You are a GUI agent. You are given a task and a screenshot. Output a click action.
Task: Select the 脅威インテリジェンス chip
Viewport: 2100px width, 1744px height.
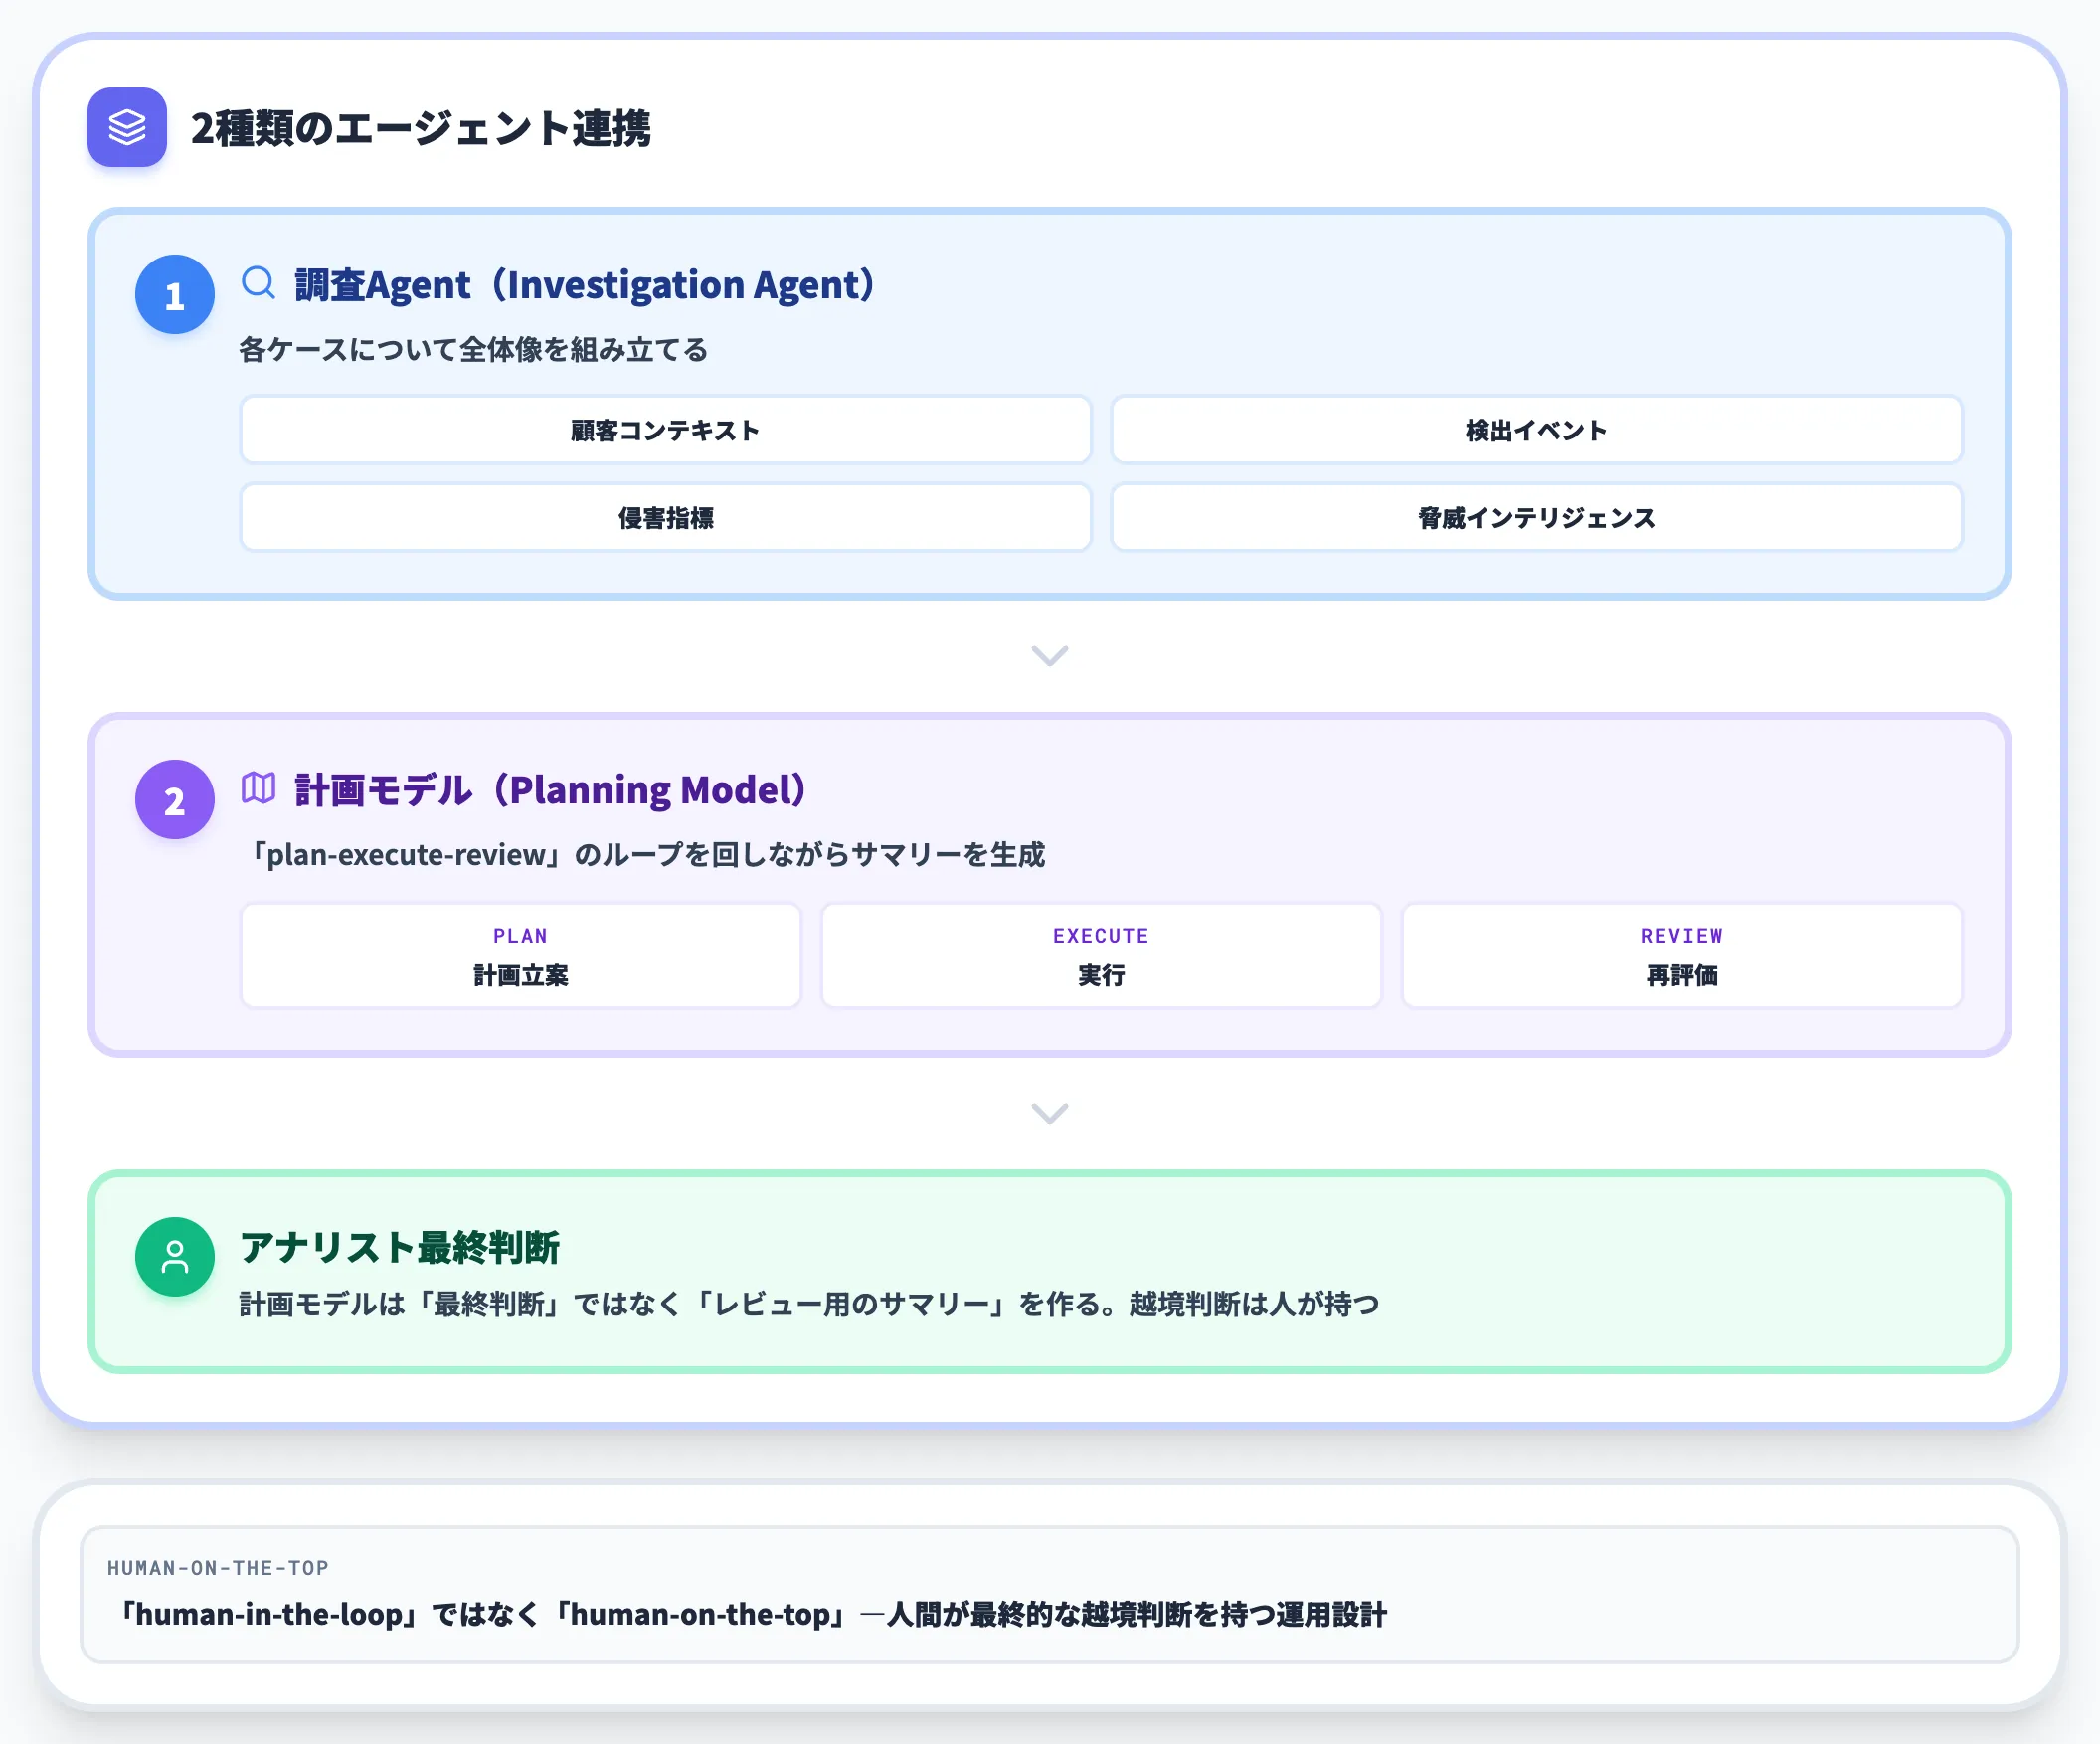[1537, 517]
